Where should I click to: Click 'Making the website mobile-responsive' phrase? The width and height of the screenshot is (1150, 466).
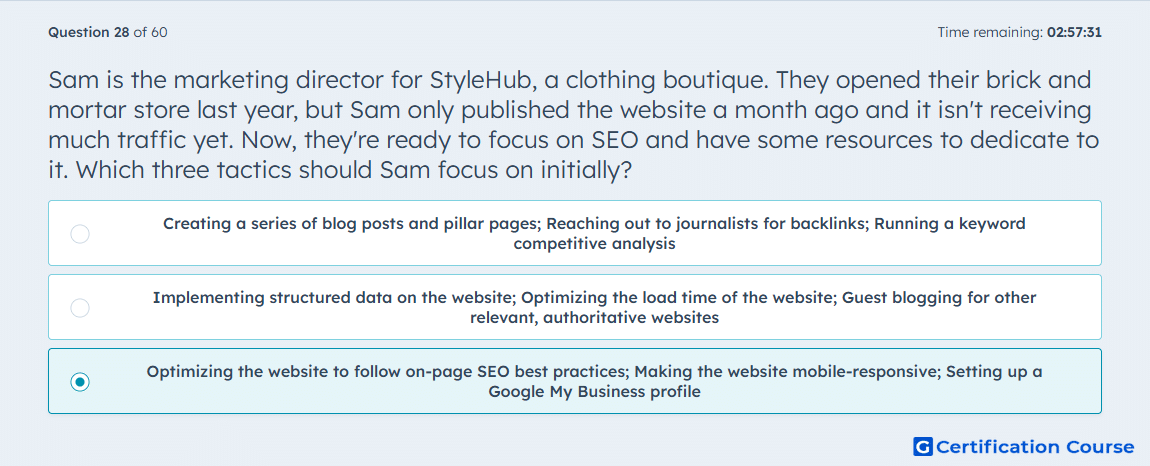tap(787, 371)
